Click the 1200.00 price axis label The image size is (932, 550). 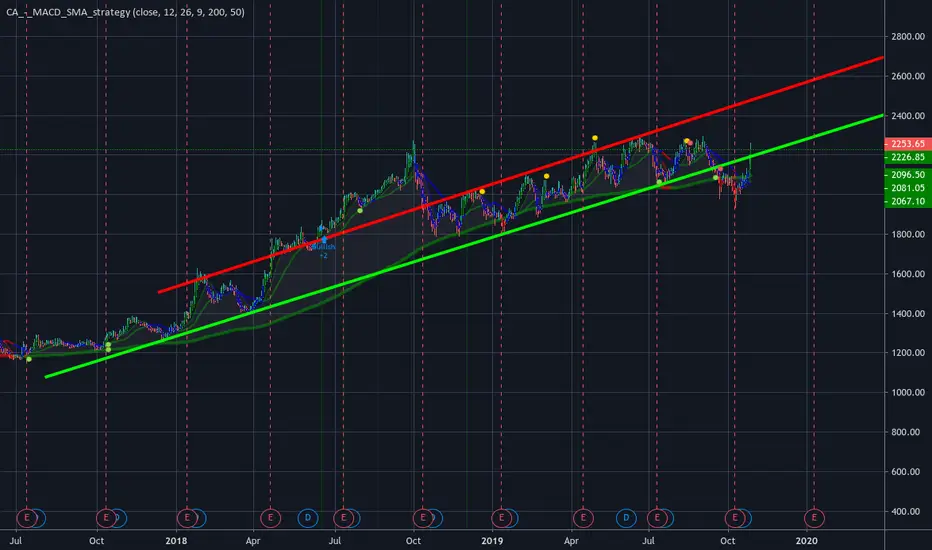point(908,353)
